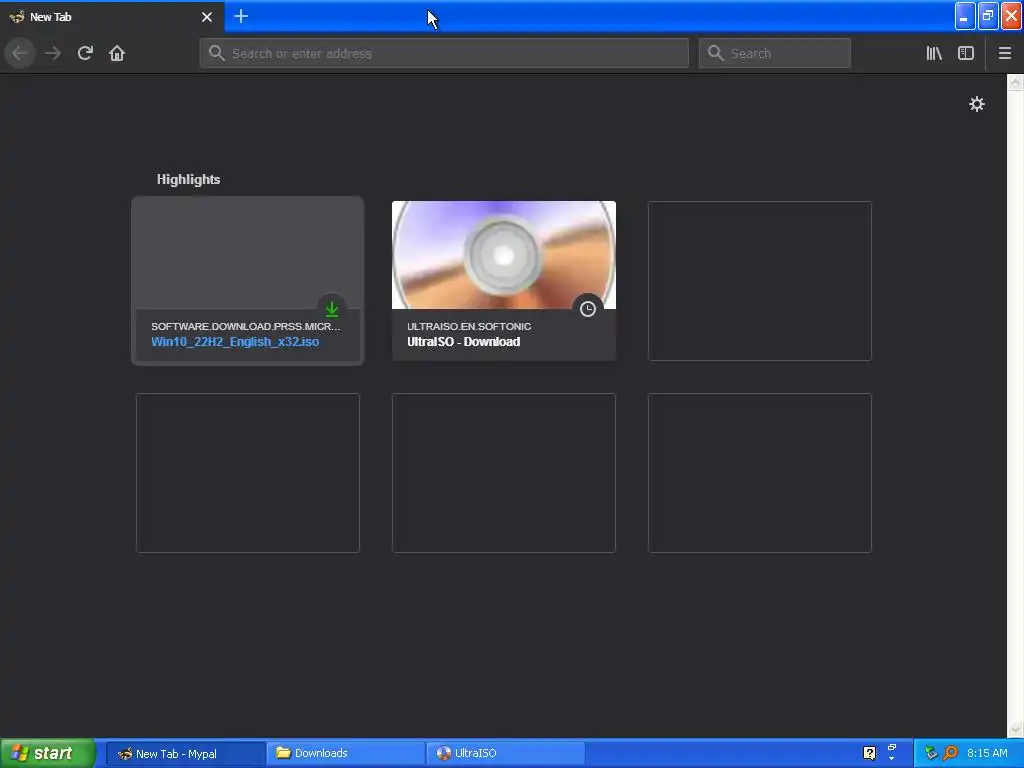
Task: Open the Library bookshelf icon
Action: [934, 53]
